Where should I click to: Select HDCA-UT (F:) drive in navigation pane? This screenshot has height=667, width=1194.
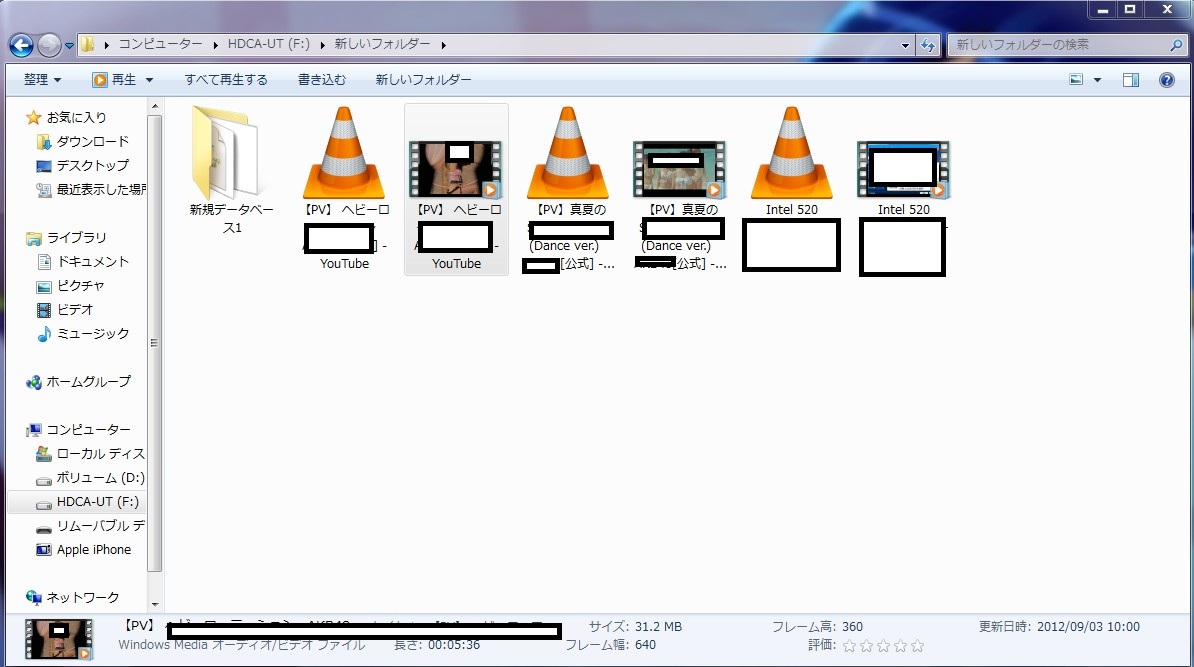tap(97, 502)
